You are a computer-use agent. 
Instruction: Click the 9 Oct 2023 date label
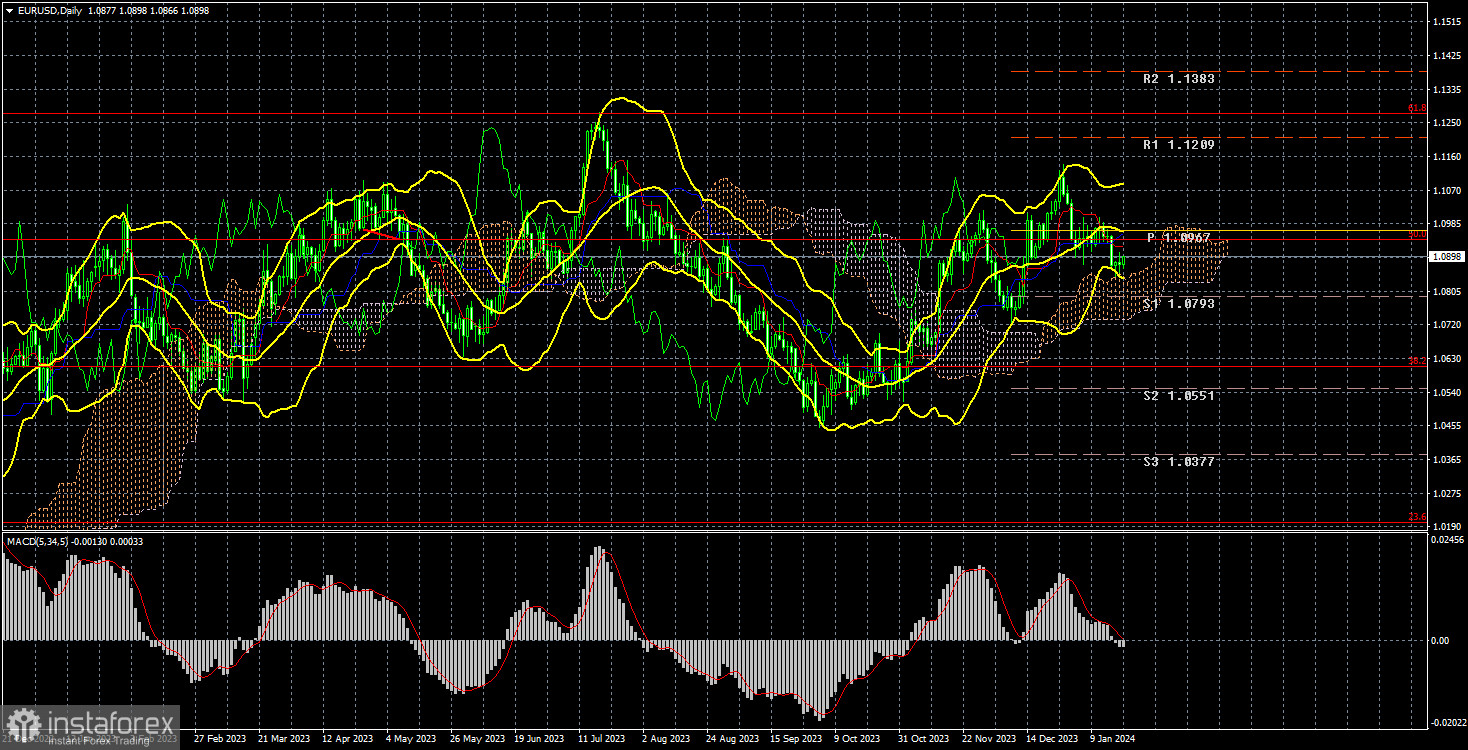pyautogui.click(x=859, y=739)
